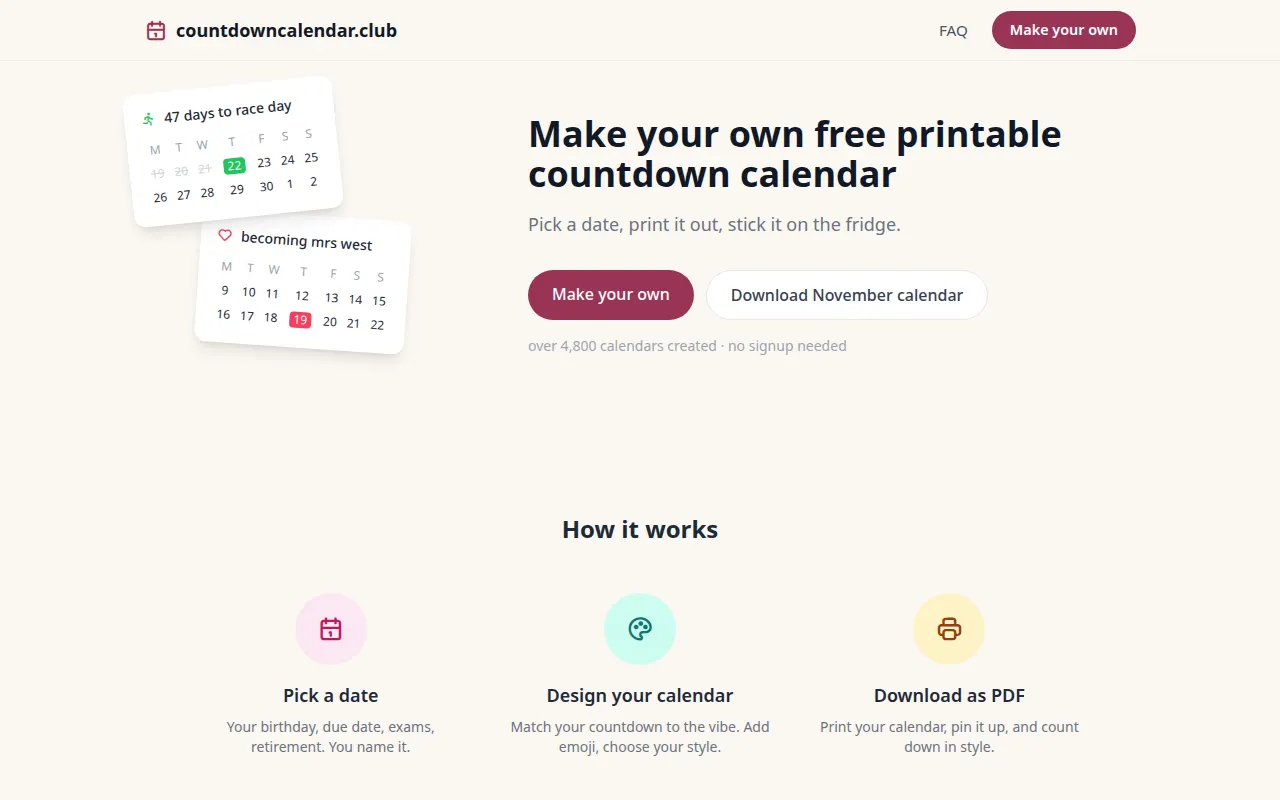Click the heart icon on mrs west card
1280x800 pixels.
pyautogui.click(x=225, y=235)
